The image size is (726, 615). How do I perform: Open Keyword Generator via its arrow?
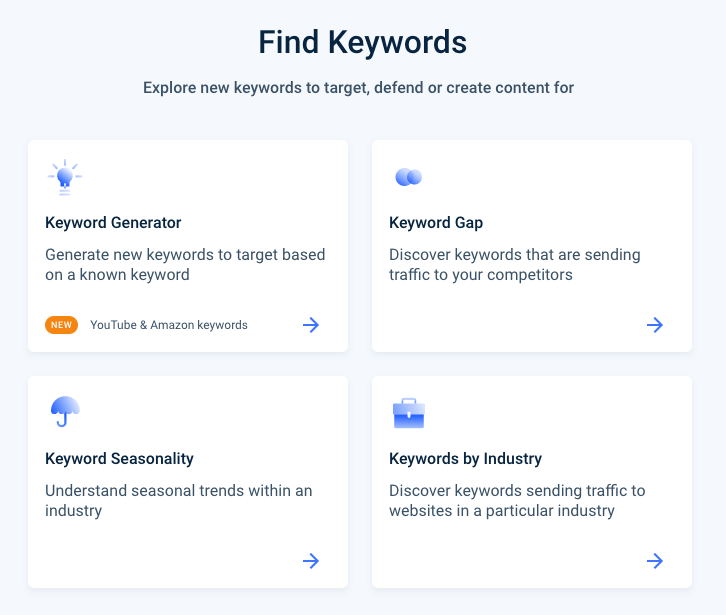coord(311,325)
